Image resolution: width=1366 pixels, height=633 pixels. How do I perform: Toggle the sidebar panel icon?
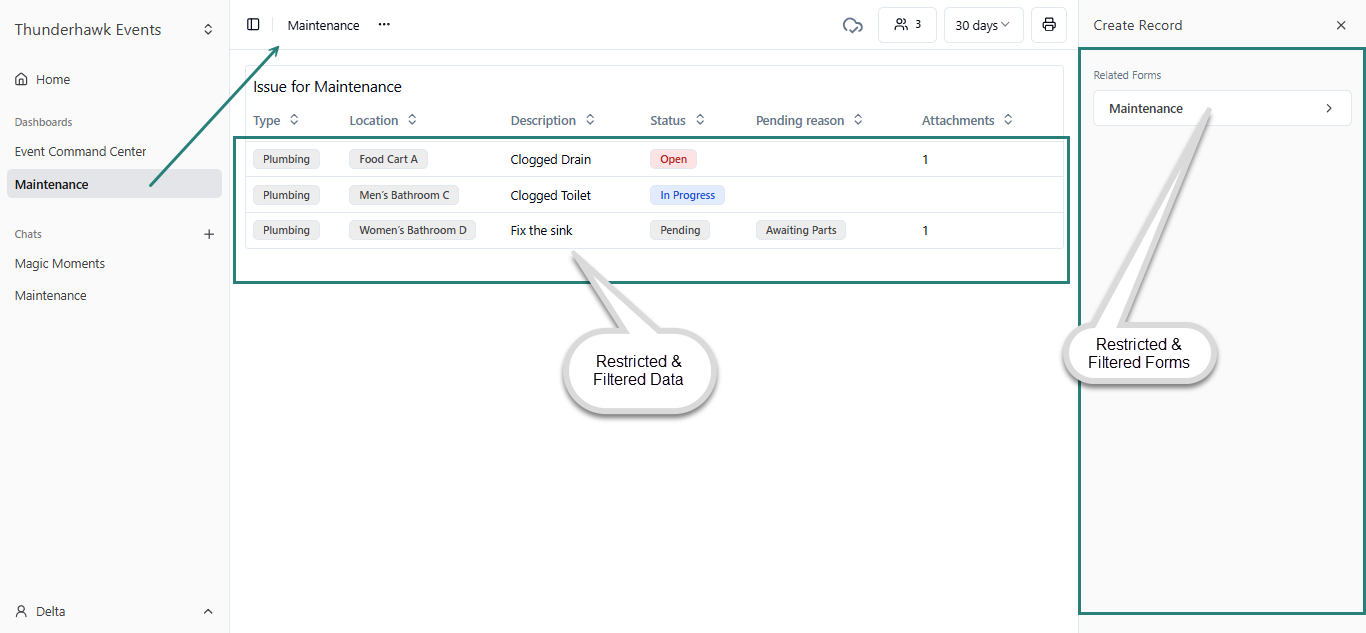click(253, 25)
